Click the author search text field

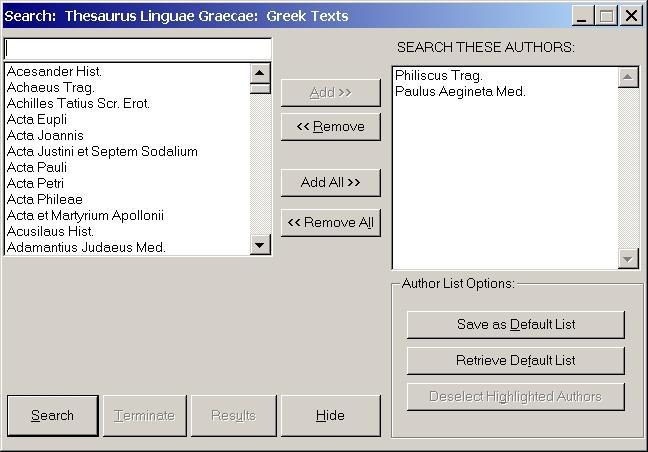pos(138,49)
